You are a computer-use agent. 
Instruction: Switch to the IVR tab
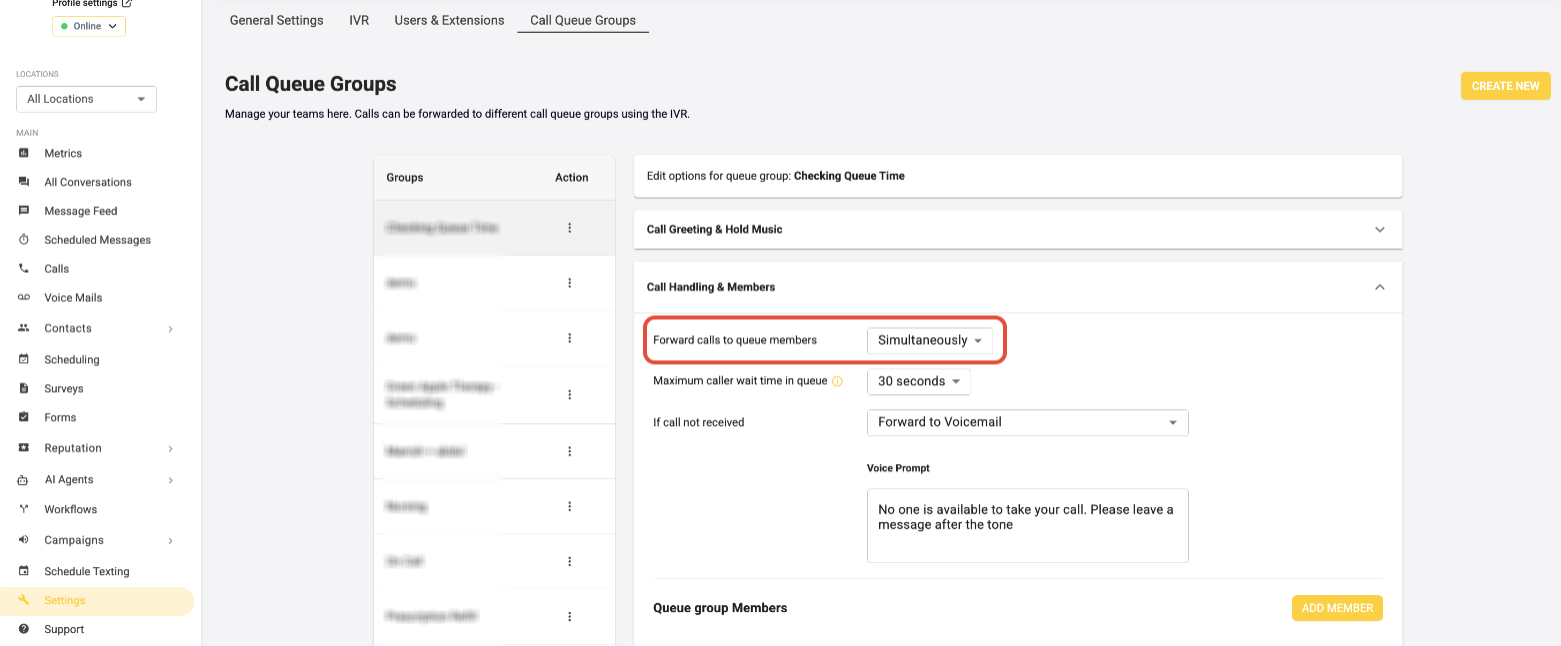pos(359,20)
